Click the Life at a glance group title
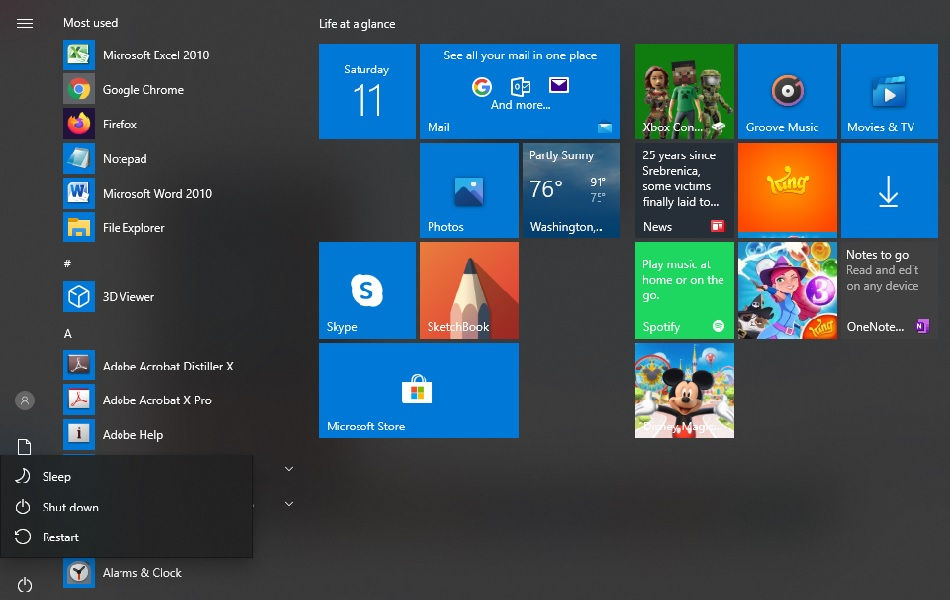 point(357,24)
